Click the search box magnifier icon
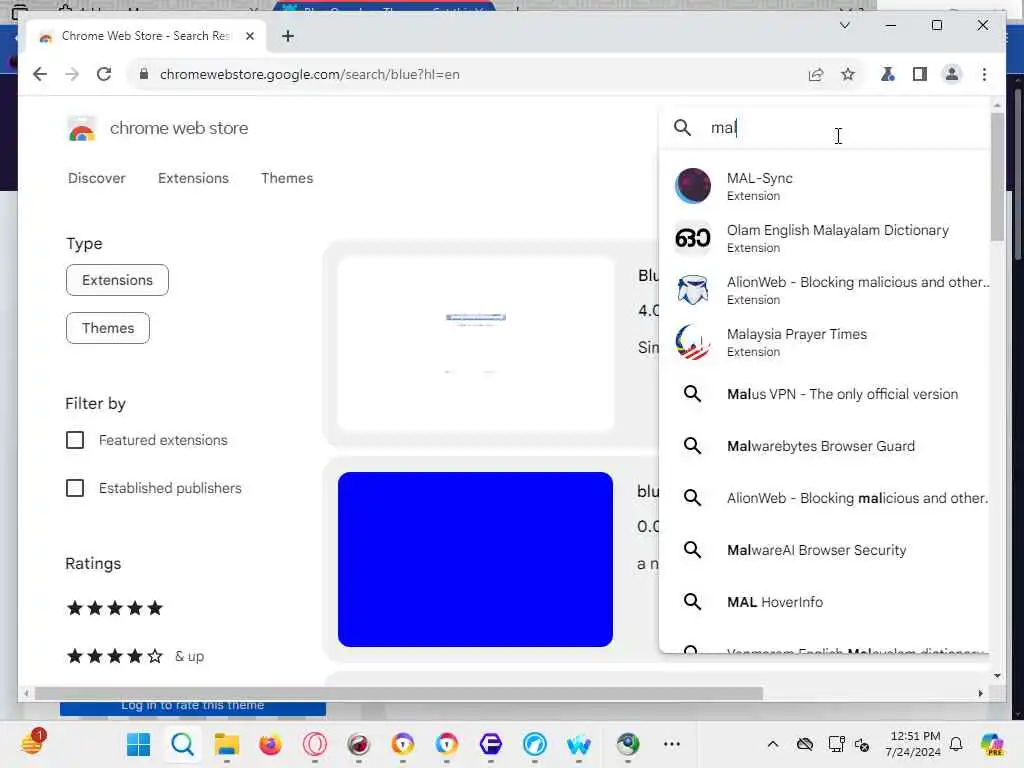Viewport: 1024px width, 768px height. click(x=682, y=128)
